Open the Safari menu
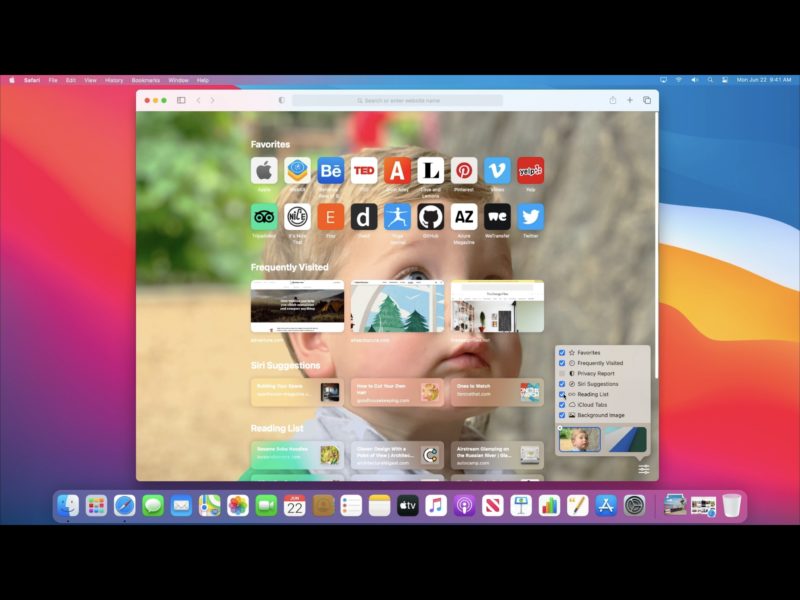 32,80
